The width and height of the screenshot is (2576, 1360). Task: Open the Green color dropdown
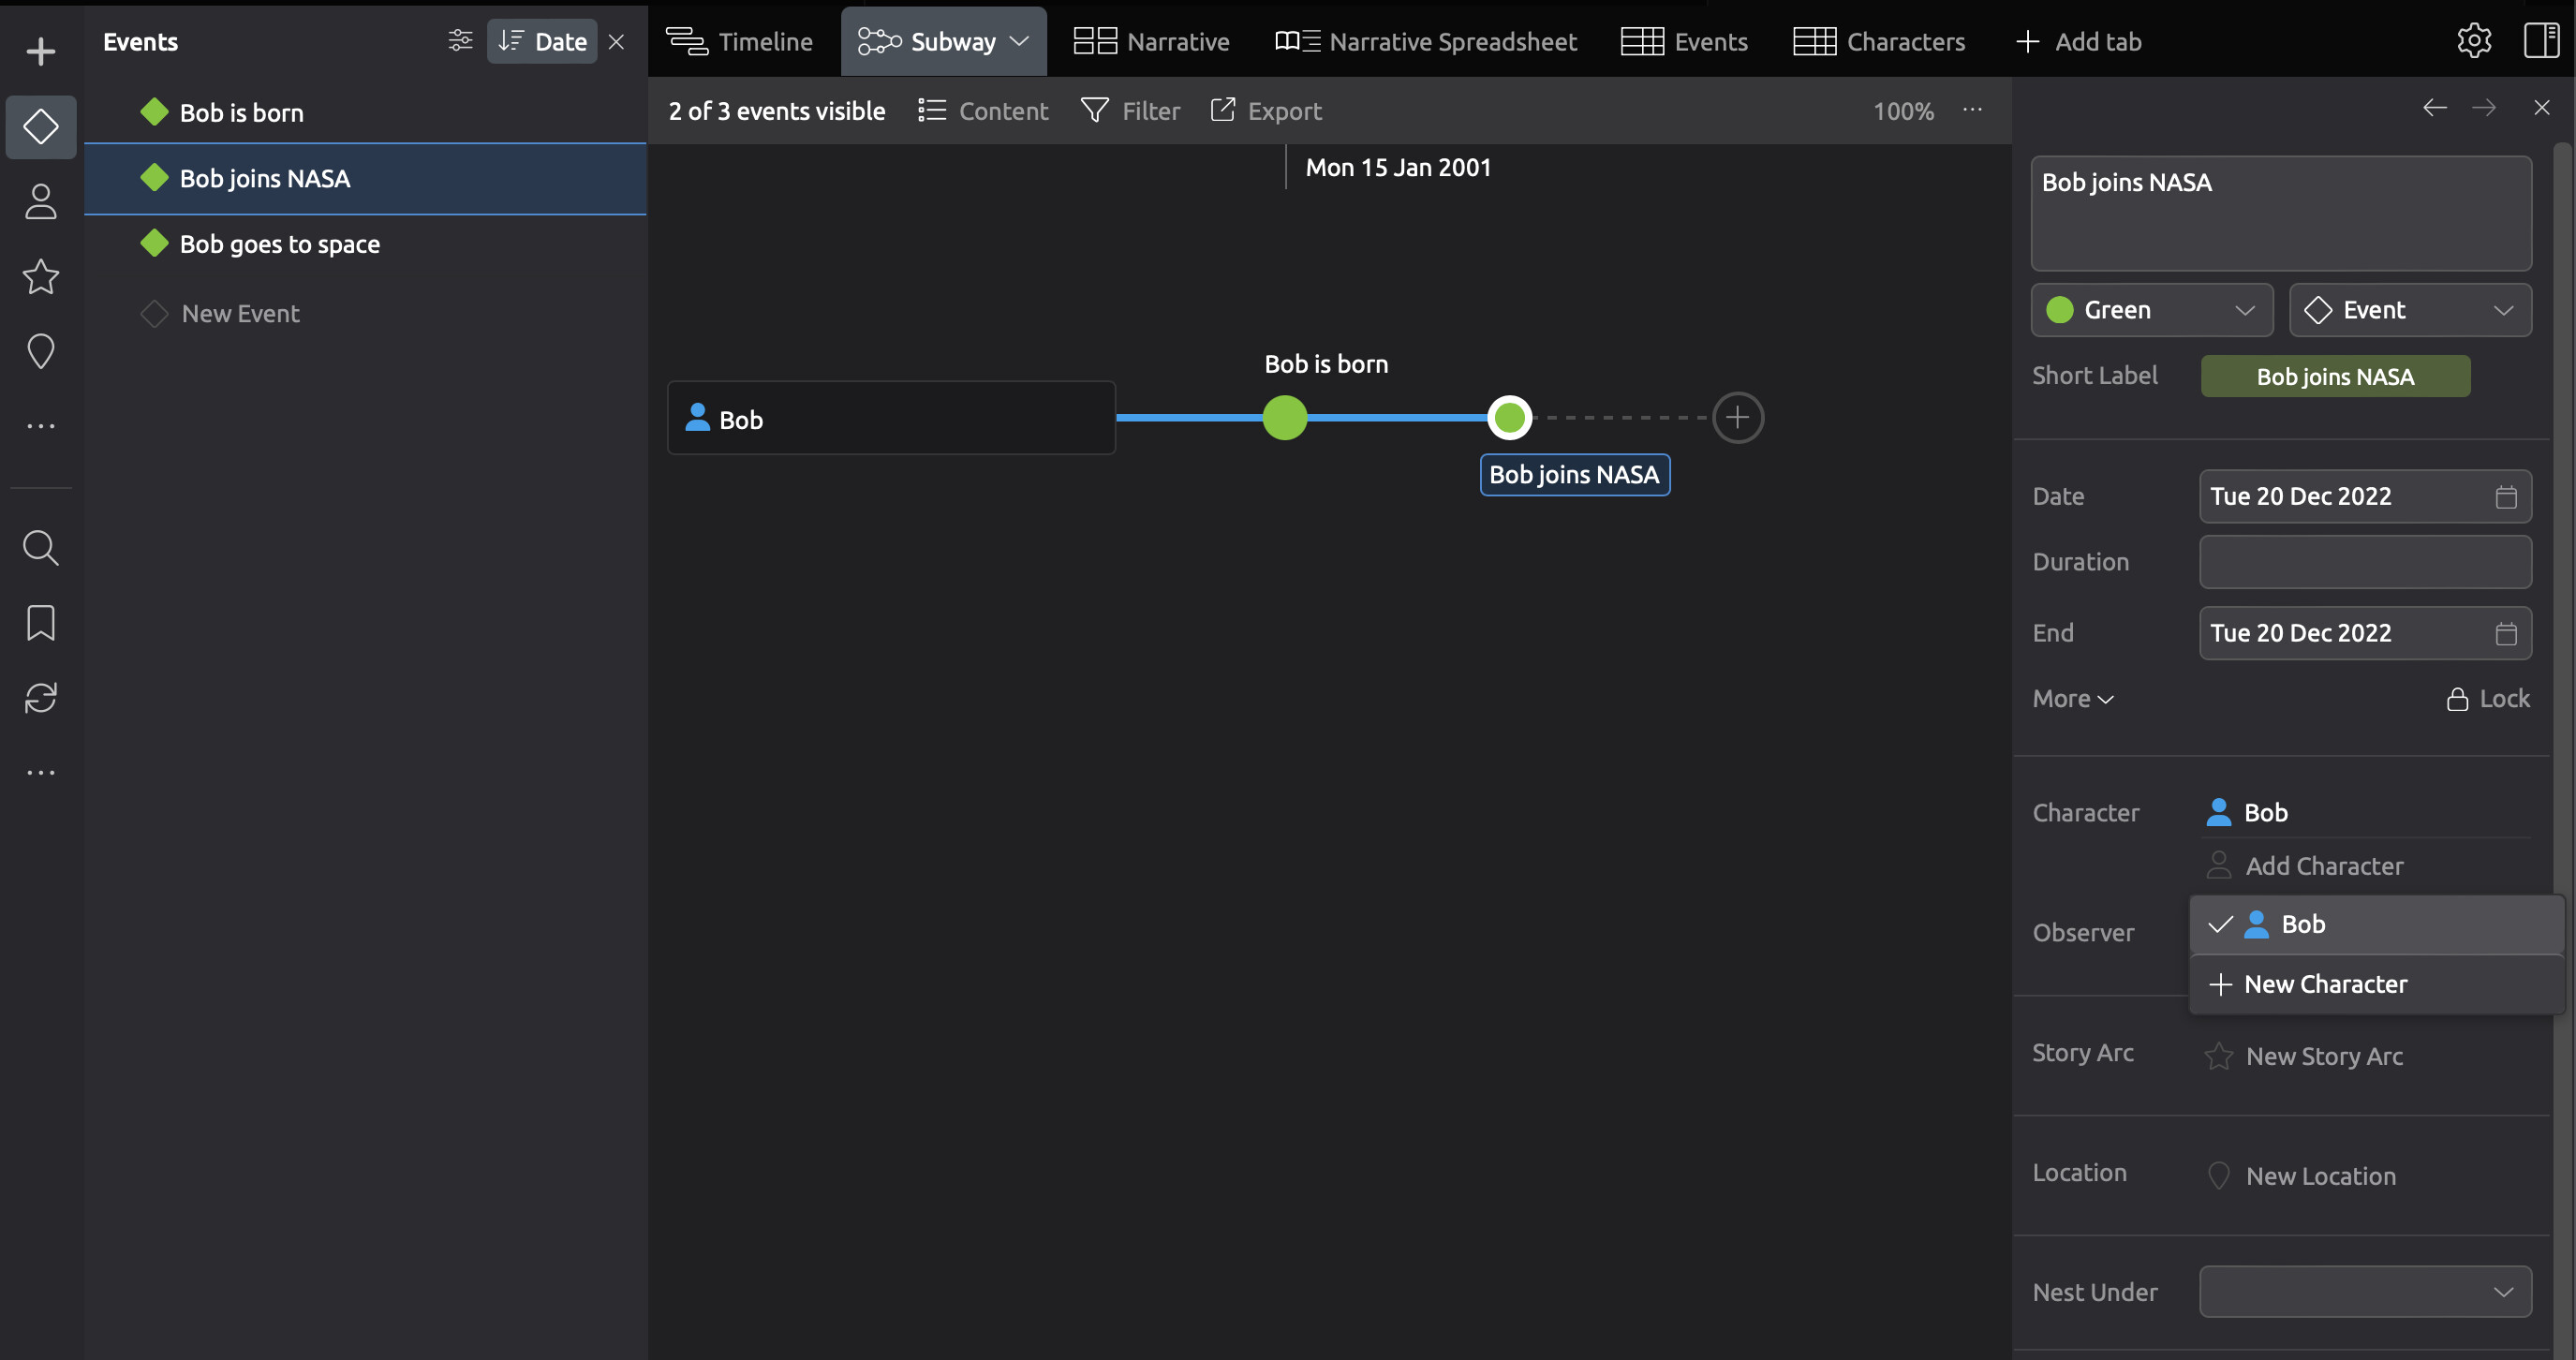click(x=2151, y=310)
